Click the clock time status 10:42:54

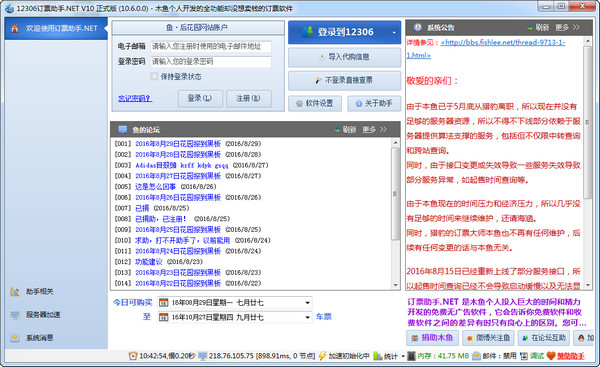coord(162,356)
